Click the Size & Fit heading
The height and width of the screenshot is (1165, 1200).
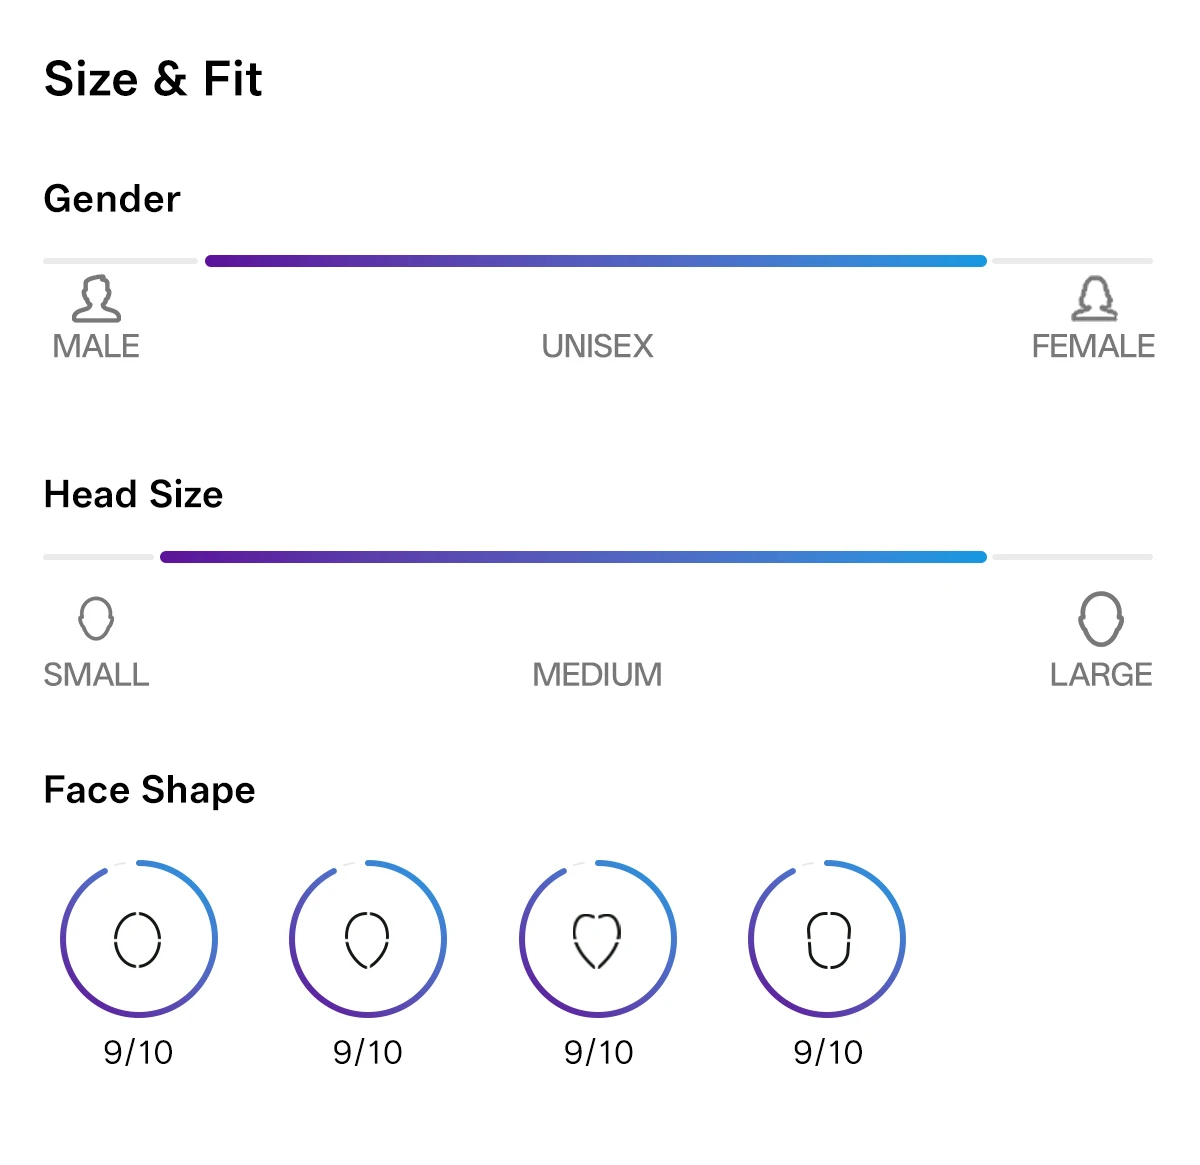(153, 79)
